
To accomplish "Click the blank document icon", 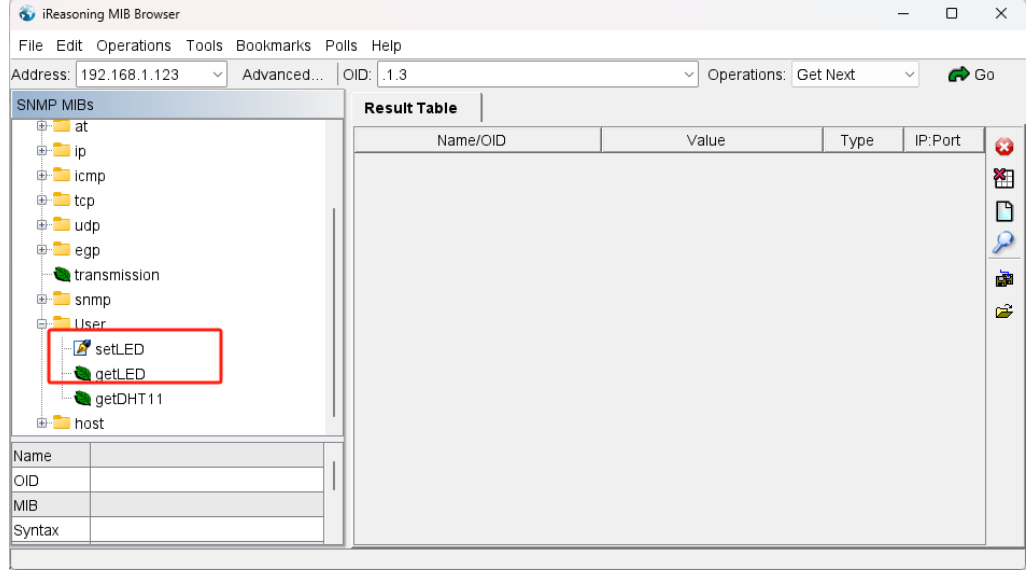I will (x=1003, y=211).
